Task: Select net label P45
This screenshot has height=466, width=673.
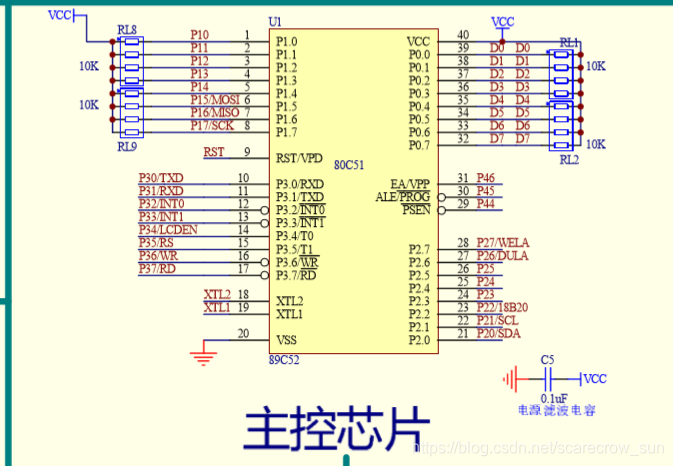Action: [x=485, y=191]
